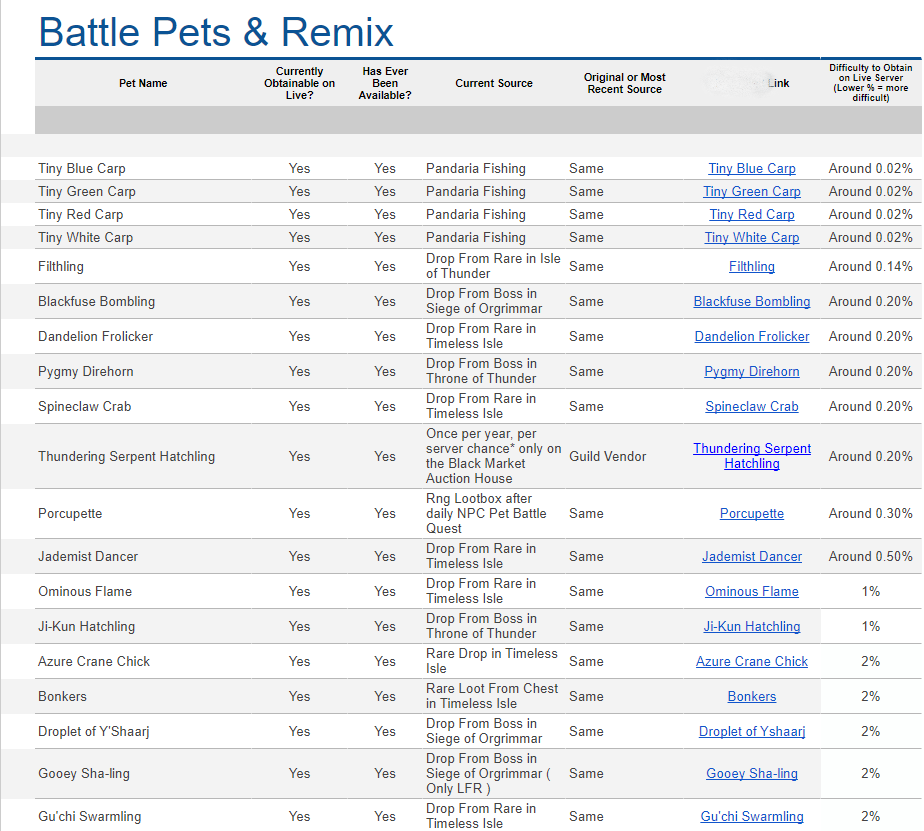Image resolution: width=924 pixels, height=831 pixels.
Task: Open the Tiny Blue Carp link
Action: [x=751, y=169]
